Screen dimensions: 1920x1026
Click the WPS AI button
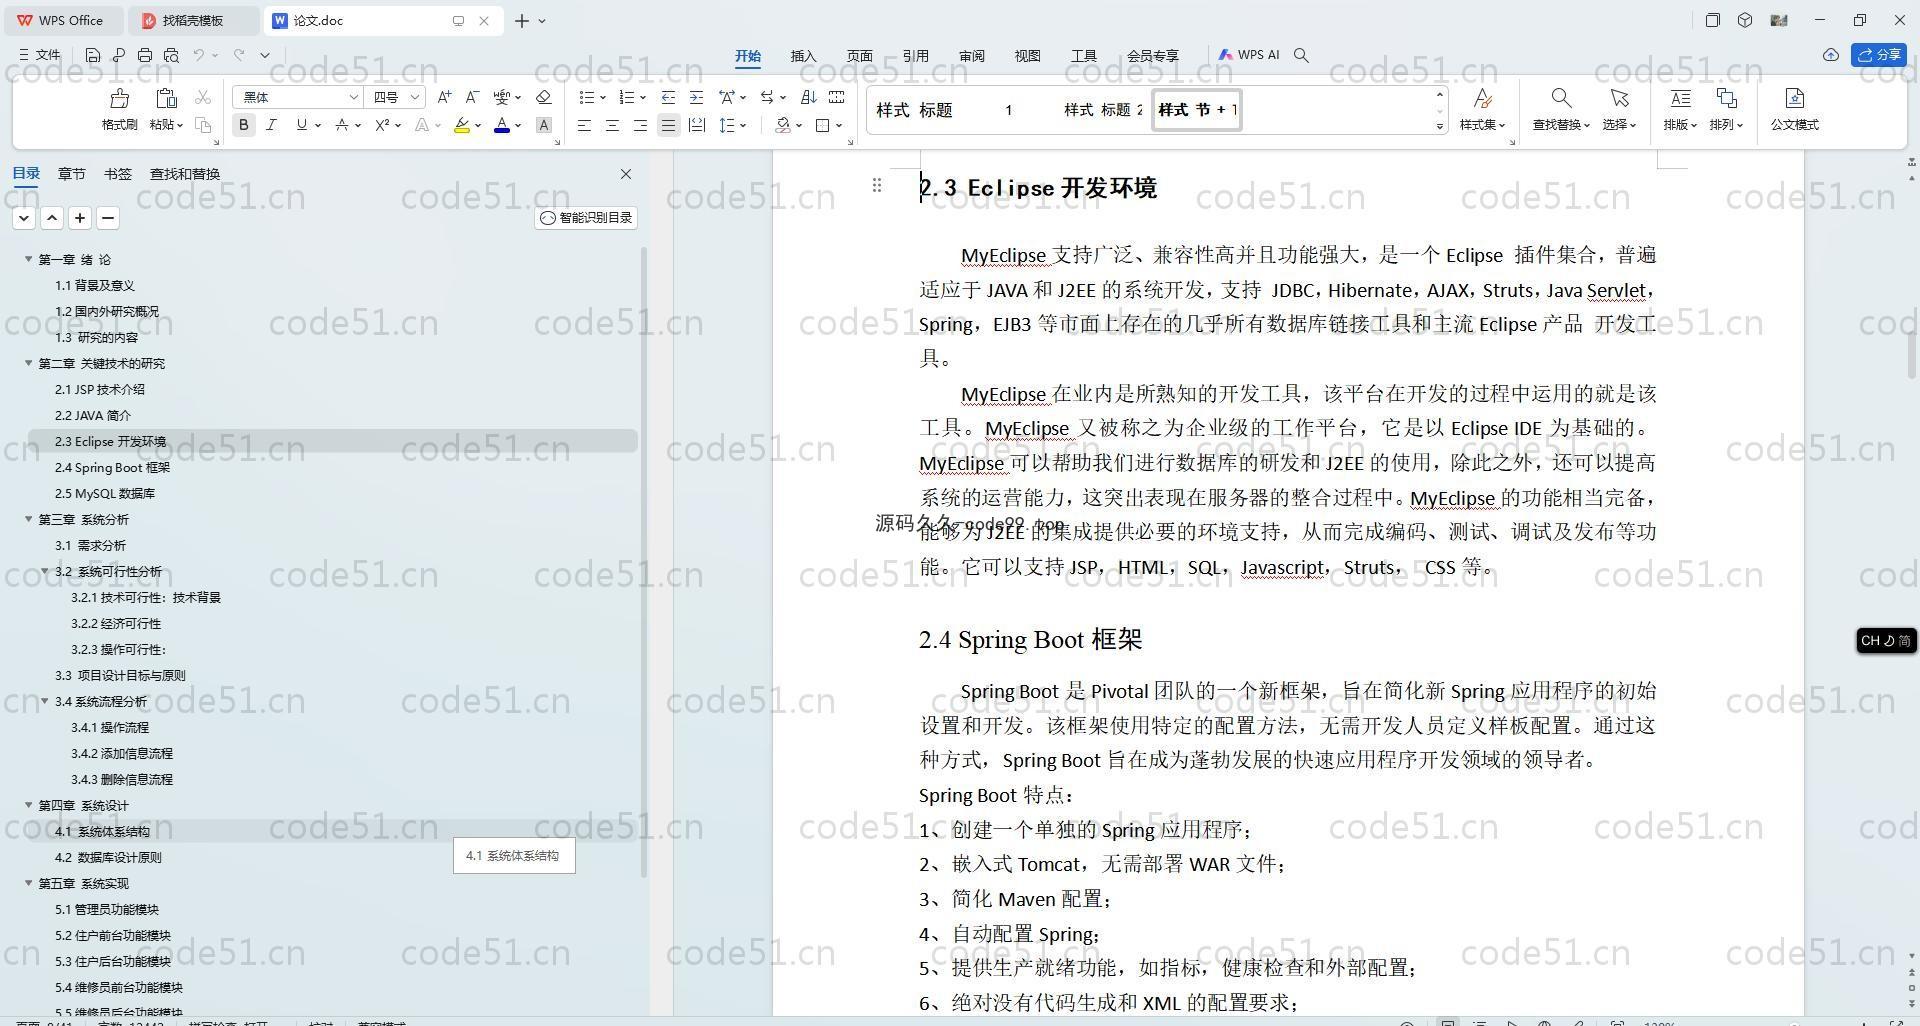point(1249,55)
